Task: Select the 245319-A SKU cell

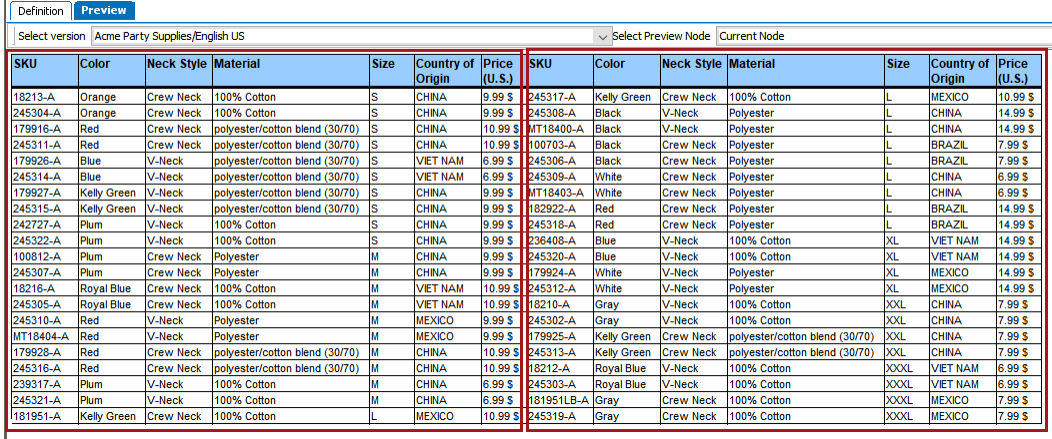Action: pyautogui.click(x=560, y=416)
